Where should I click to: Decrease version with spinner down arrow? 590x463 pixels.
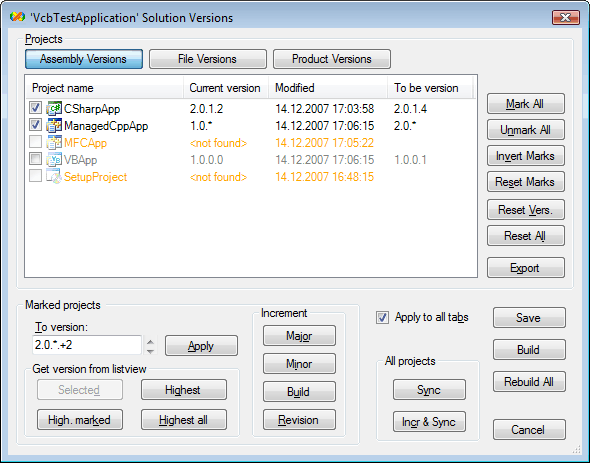tap(150, 351)
